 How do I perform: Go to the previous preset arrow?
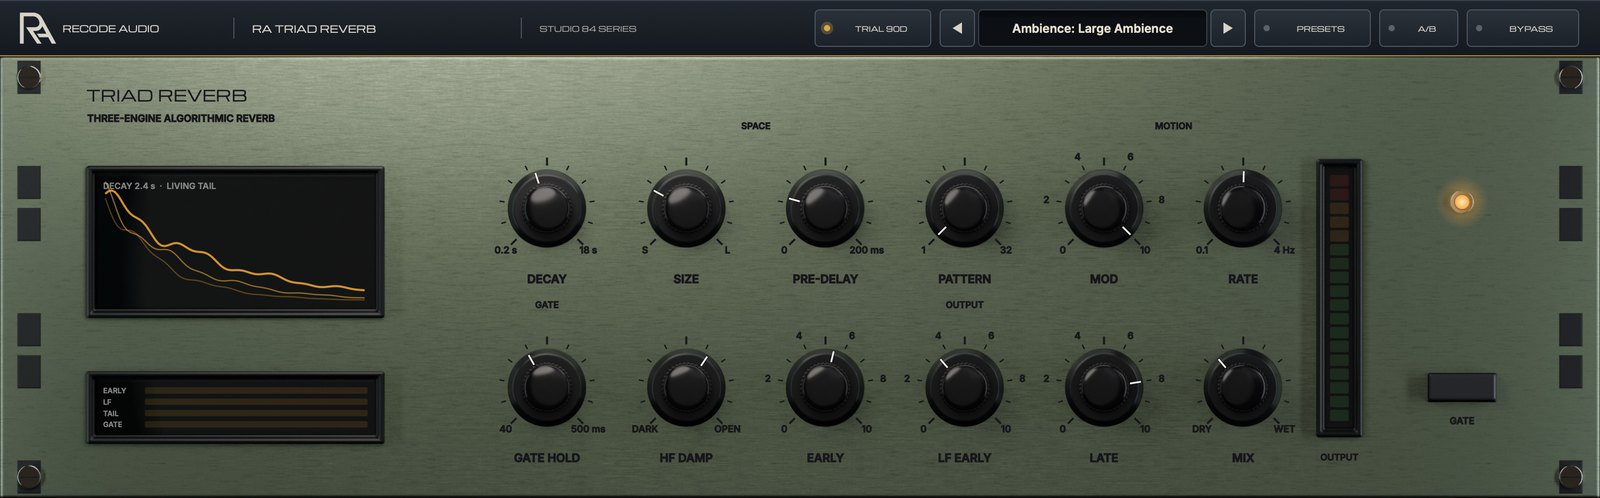[957, 28]
